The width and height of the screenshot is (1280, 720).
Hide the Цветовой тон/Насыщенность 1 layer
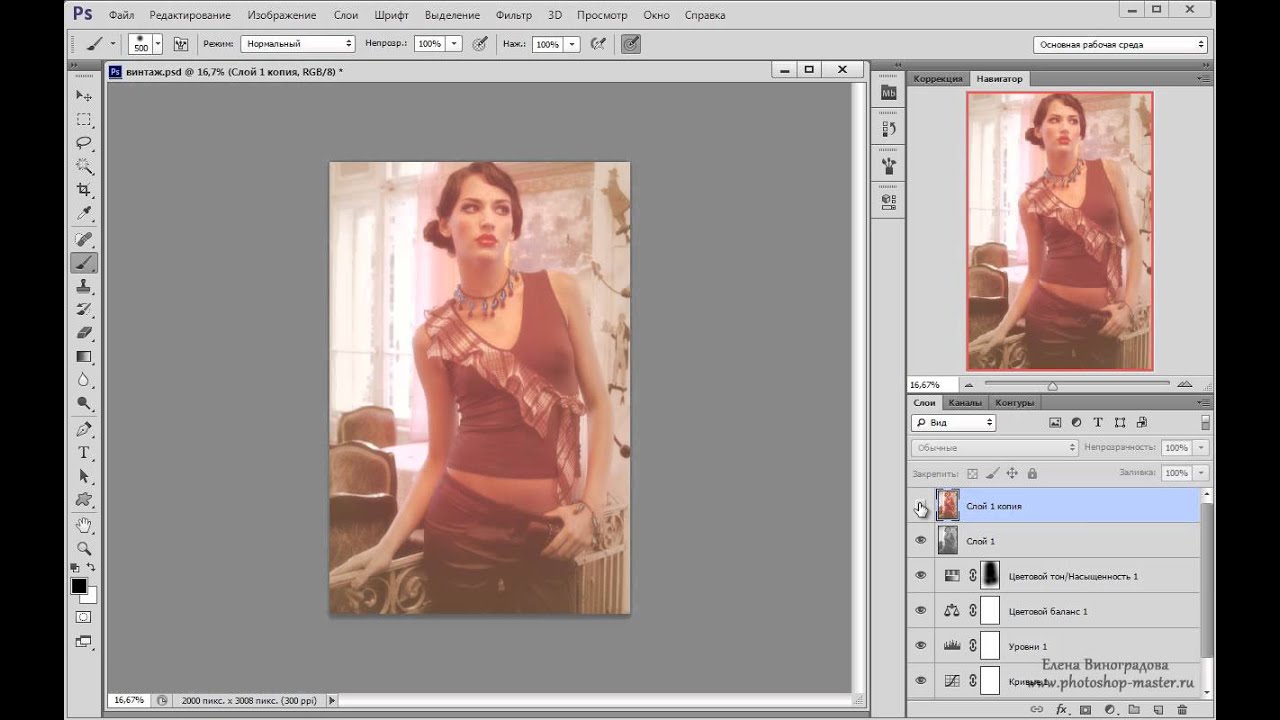click(921, 576)
